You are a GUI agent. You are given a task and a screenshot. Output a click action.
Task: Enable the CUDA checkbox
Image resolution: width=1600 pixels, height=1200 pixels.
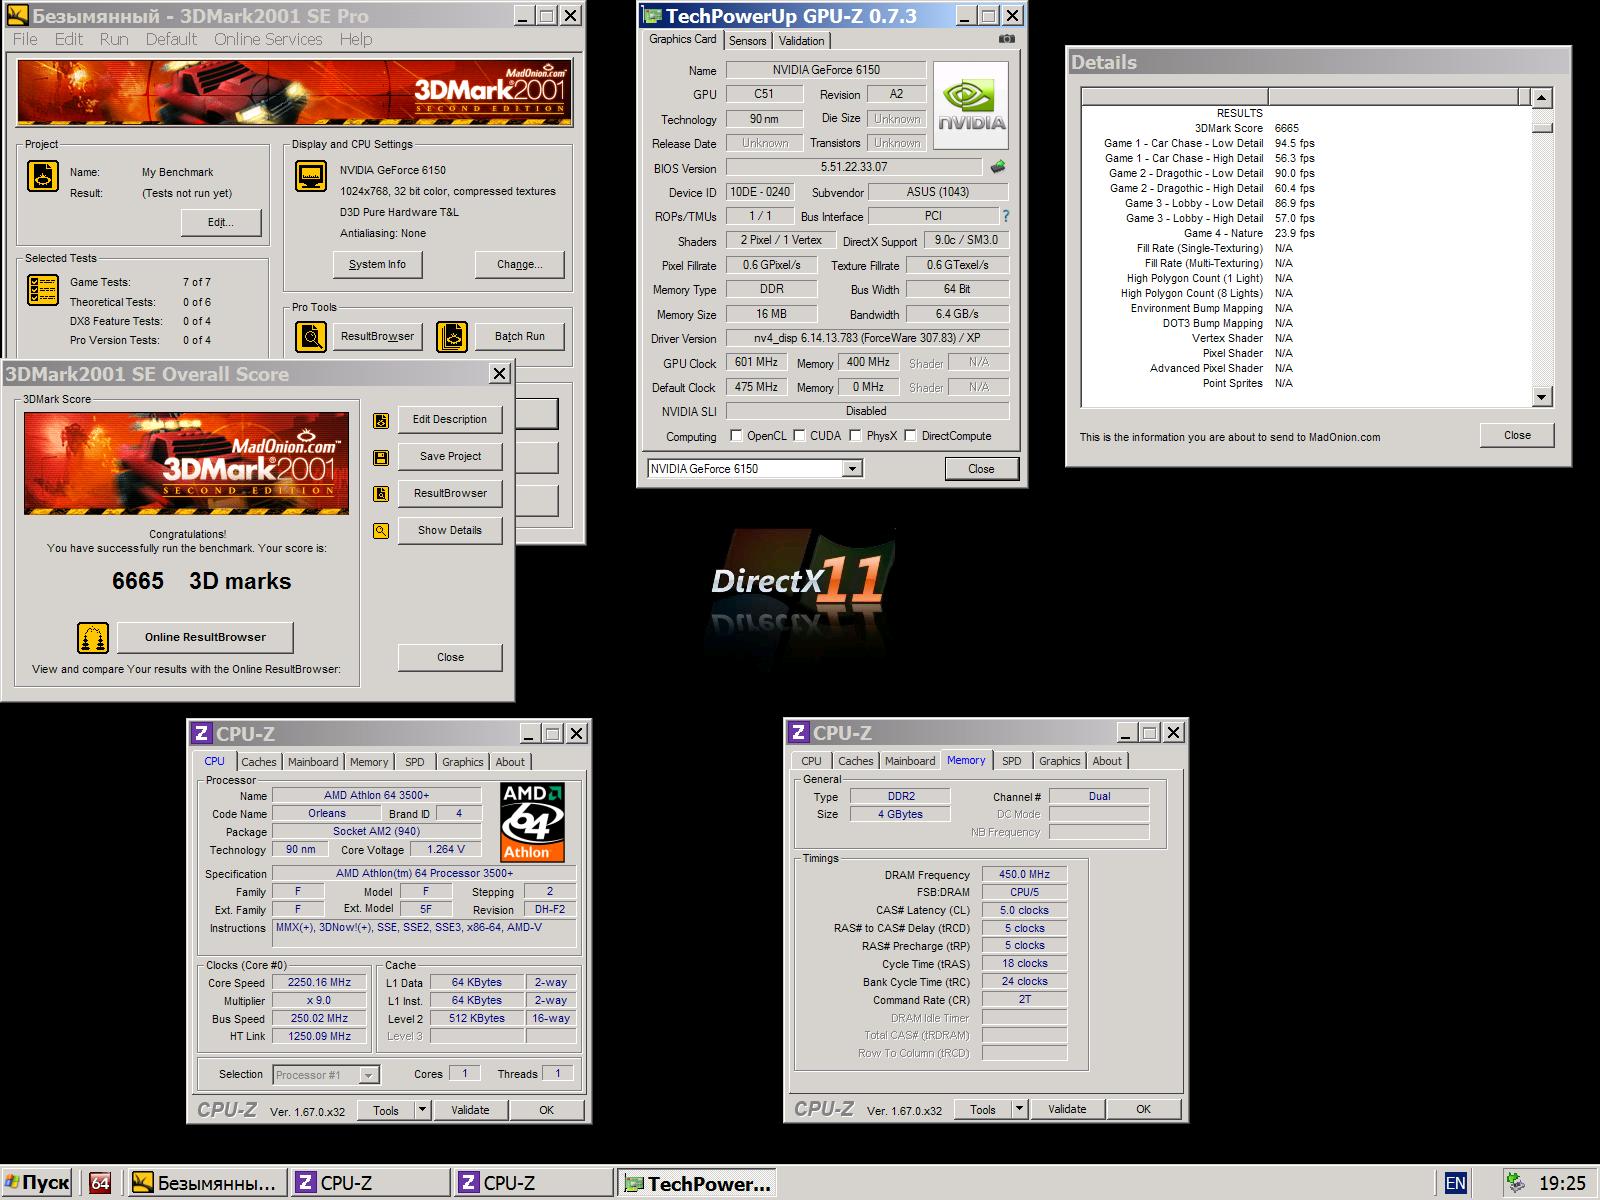(x=798, y=435)
